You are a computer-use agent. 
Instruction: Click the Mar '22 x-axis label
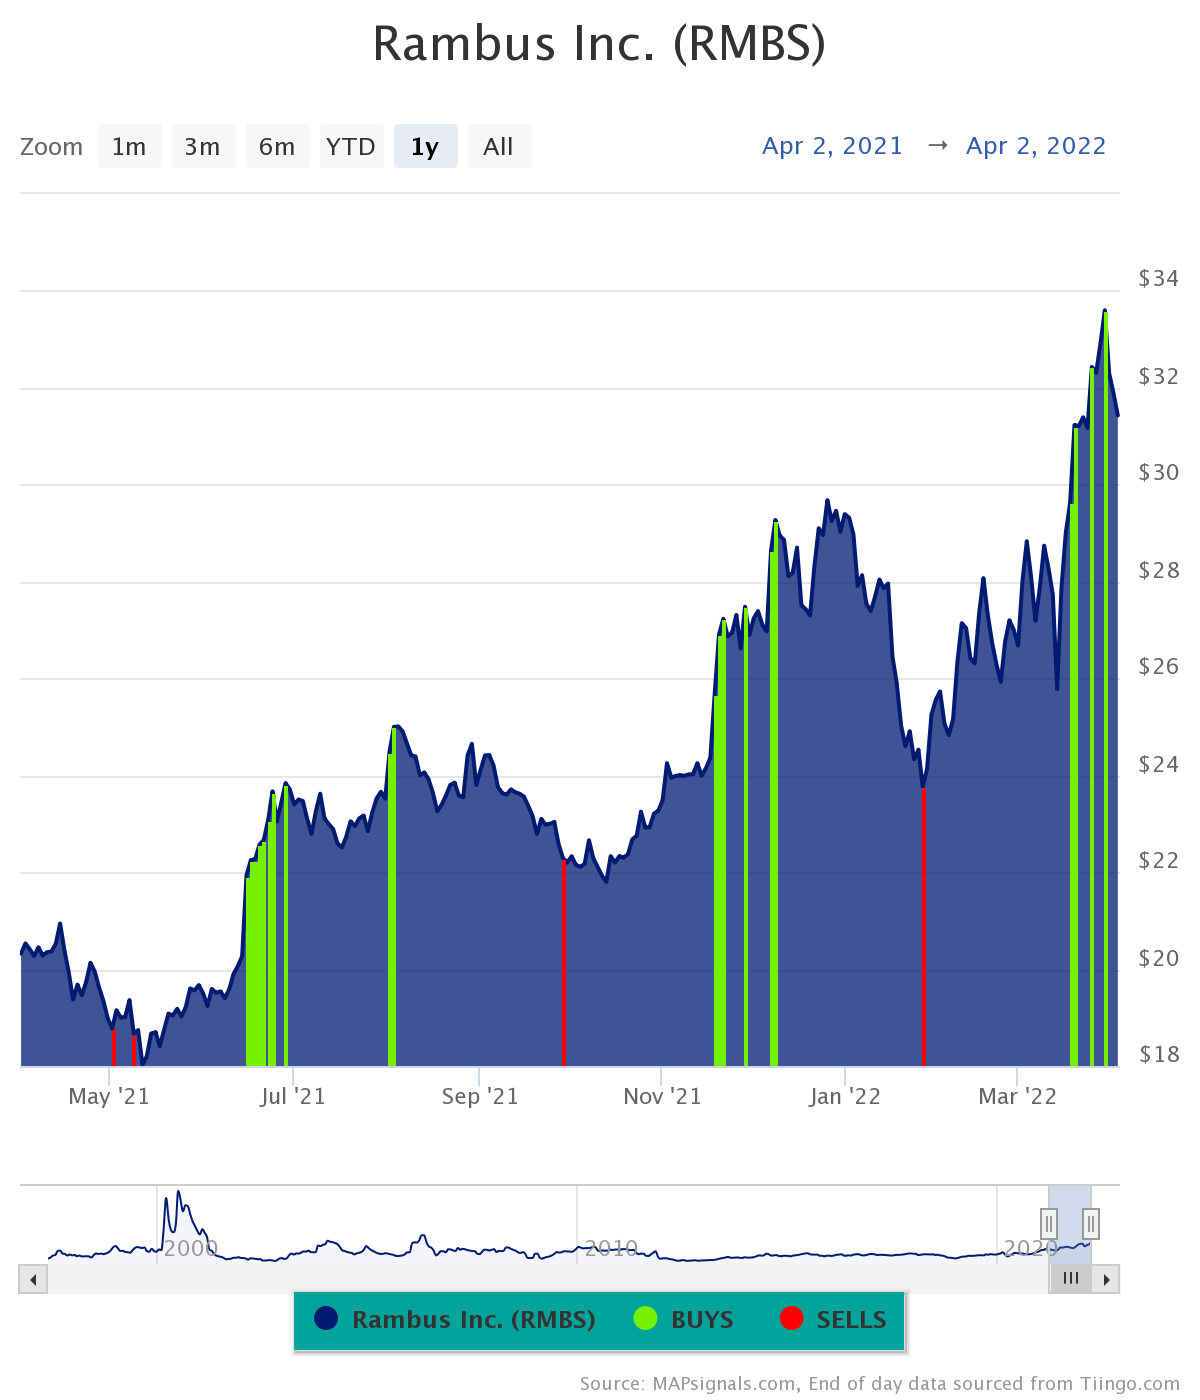click(x=1017, y=1096)
